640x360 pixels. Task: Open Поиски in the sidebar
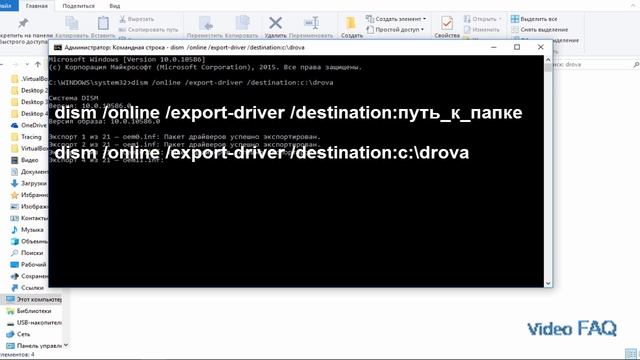[27, 253]
